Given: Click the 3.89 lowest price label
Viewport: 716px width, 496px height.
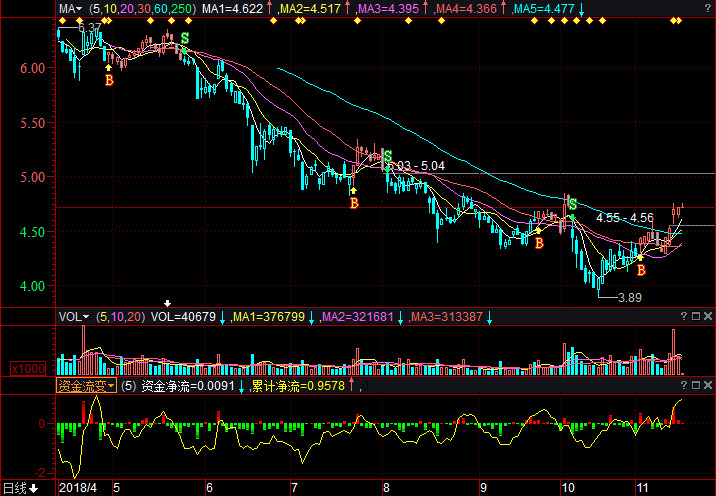Looking at the screenshot, I should (x=628, y=298).
